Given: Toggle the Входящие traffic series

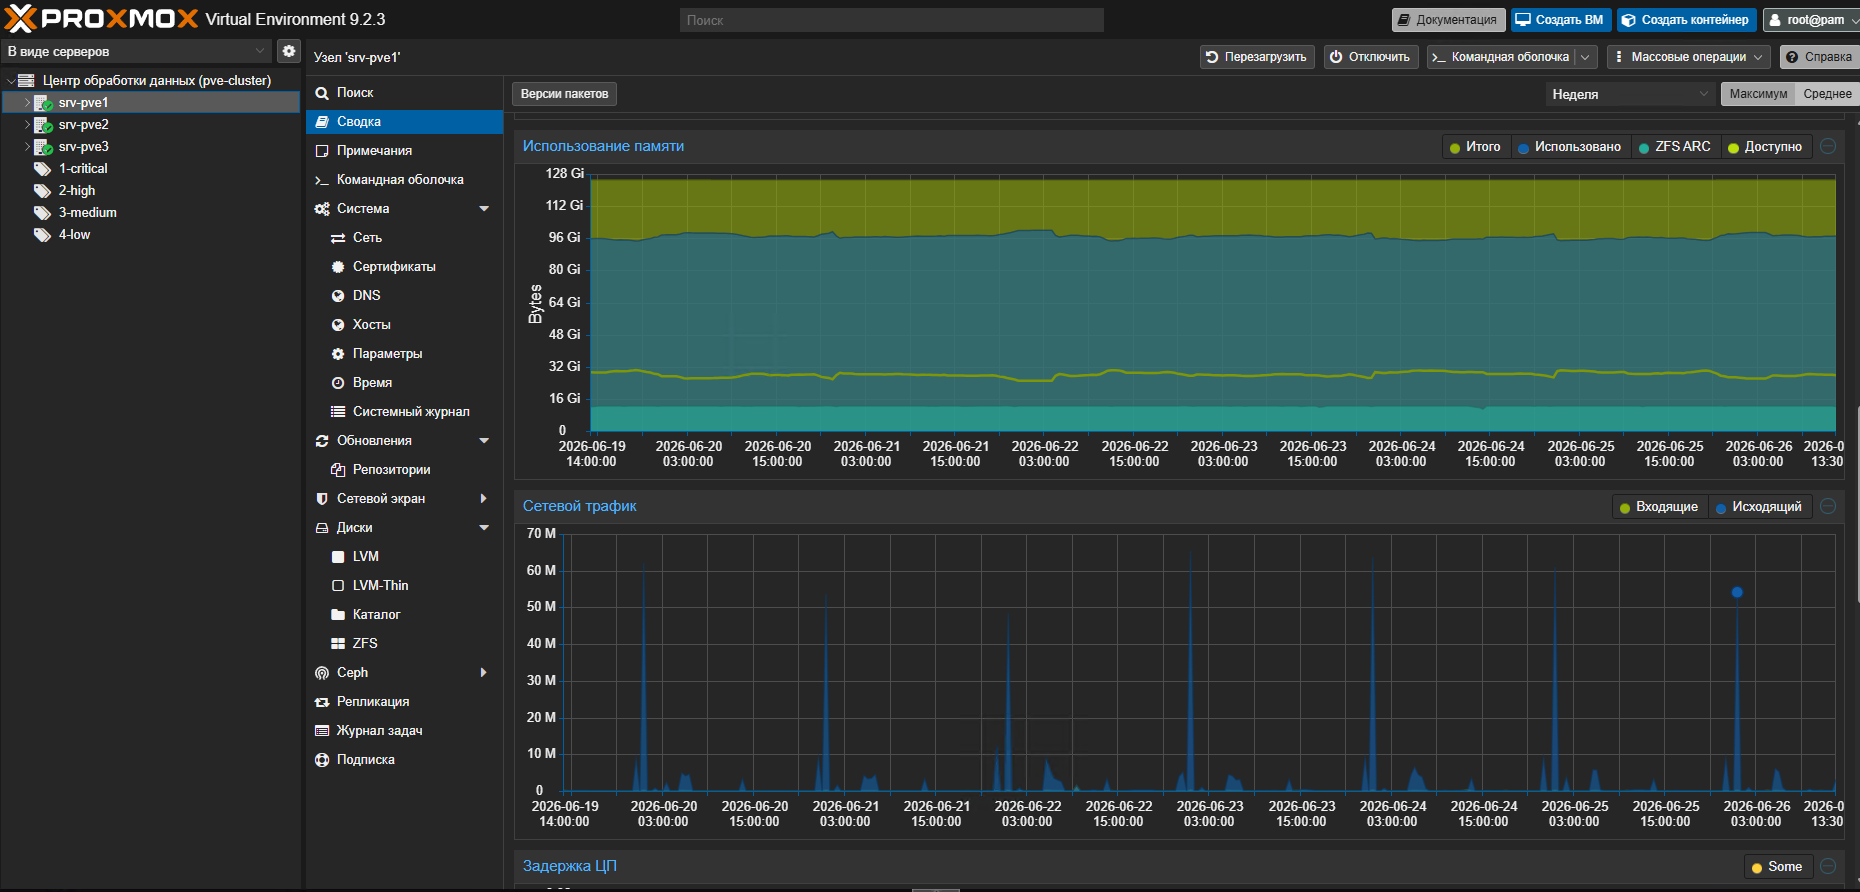Looking at the screenshot, I should [x=1658, y=507].
